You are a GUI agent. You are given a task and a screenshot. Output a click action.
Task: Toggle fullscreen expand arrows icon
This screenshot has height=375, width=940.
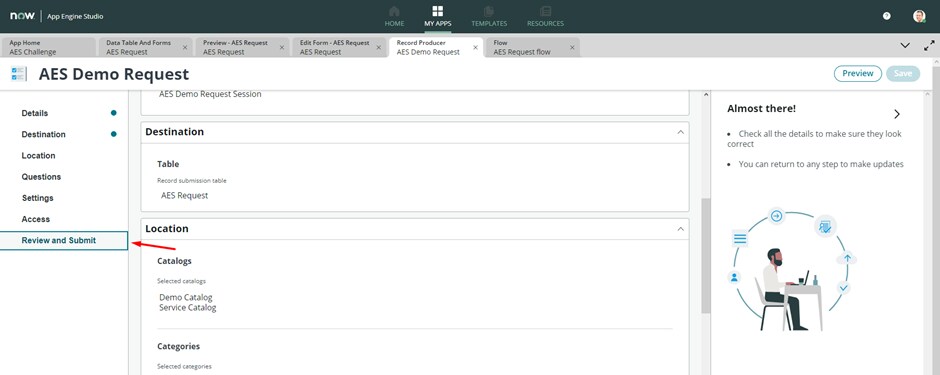929,46
